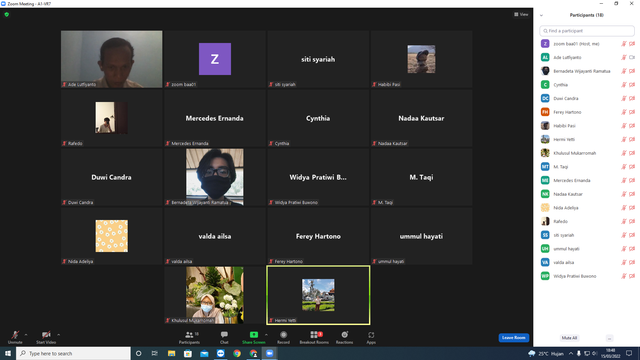Toggle Cynthia's muted mic icon in list
Image resolution: width=640 pixels, height=360 pixels.
coord(624,84)
